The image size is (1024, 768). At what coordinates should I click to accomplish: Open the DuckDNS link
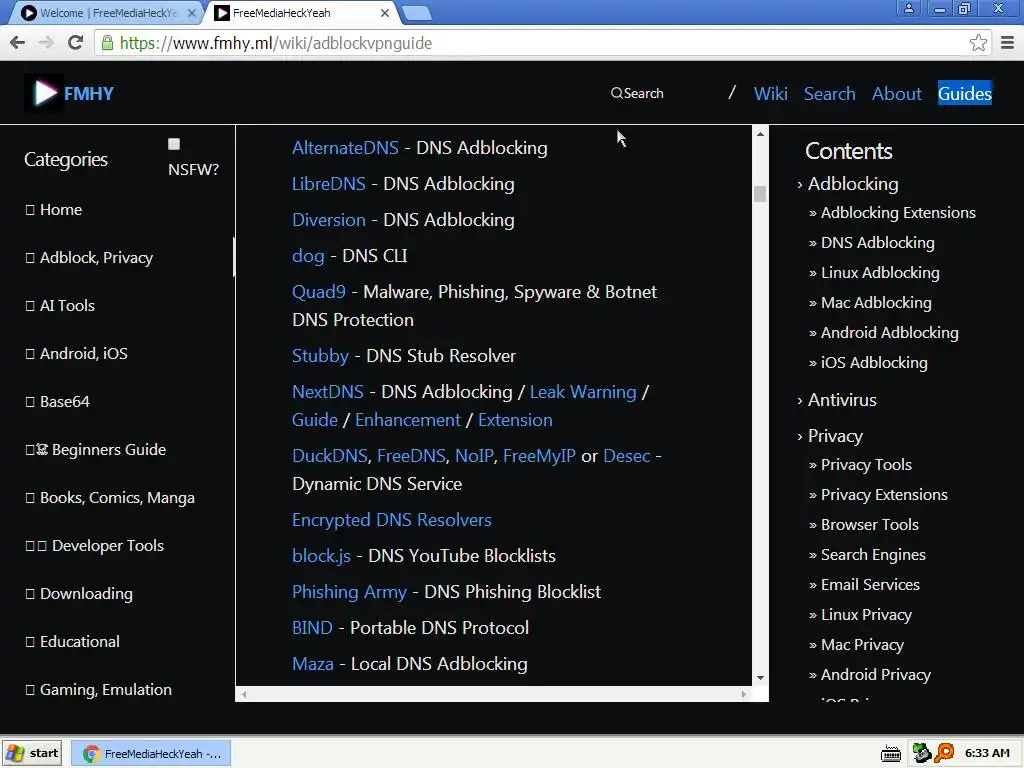pos(330,455)
